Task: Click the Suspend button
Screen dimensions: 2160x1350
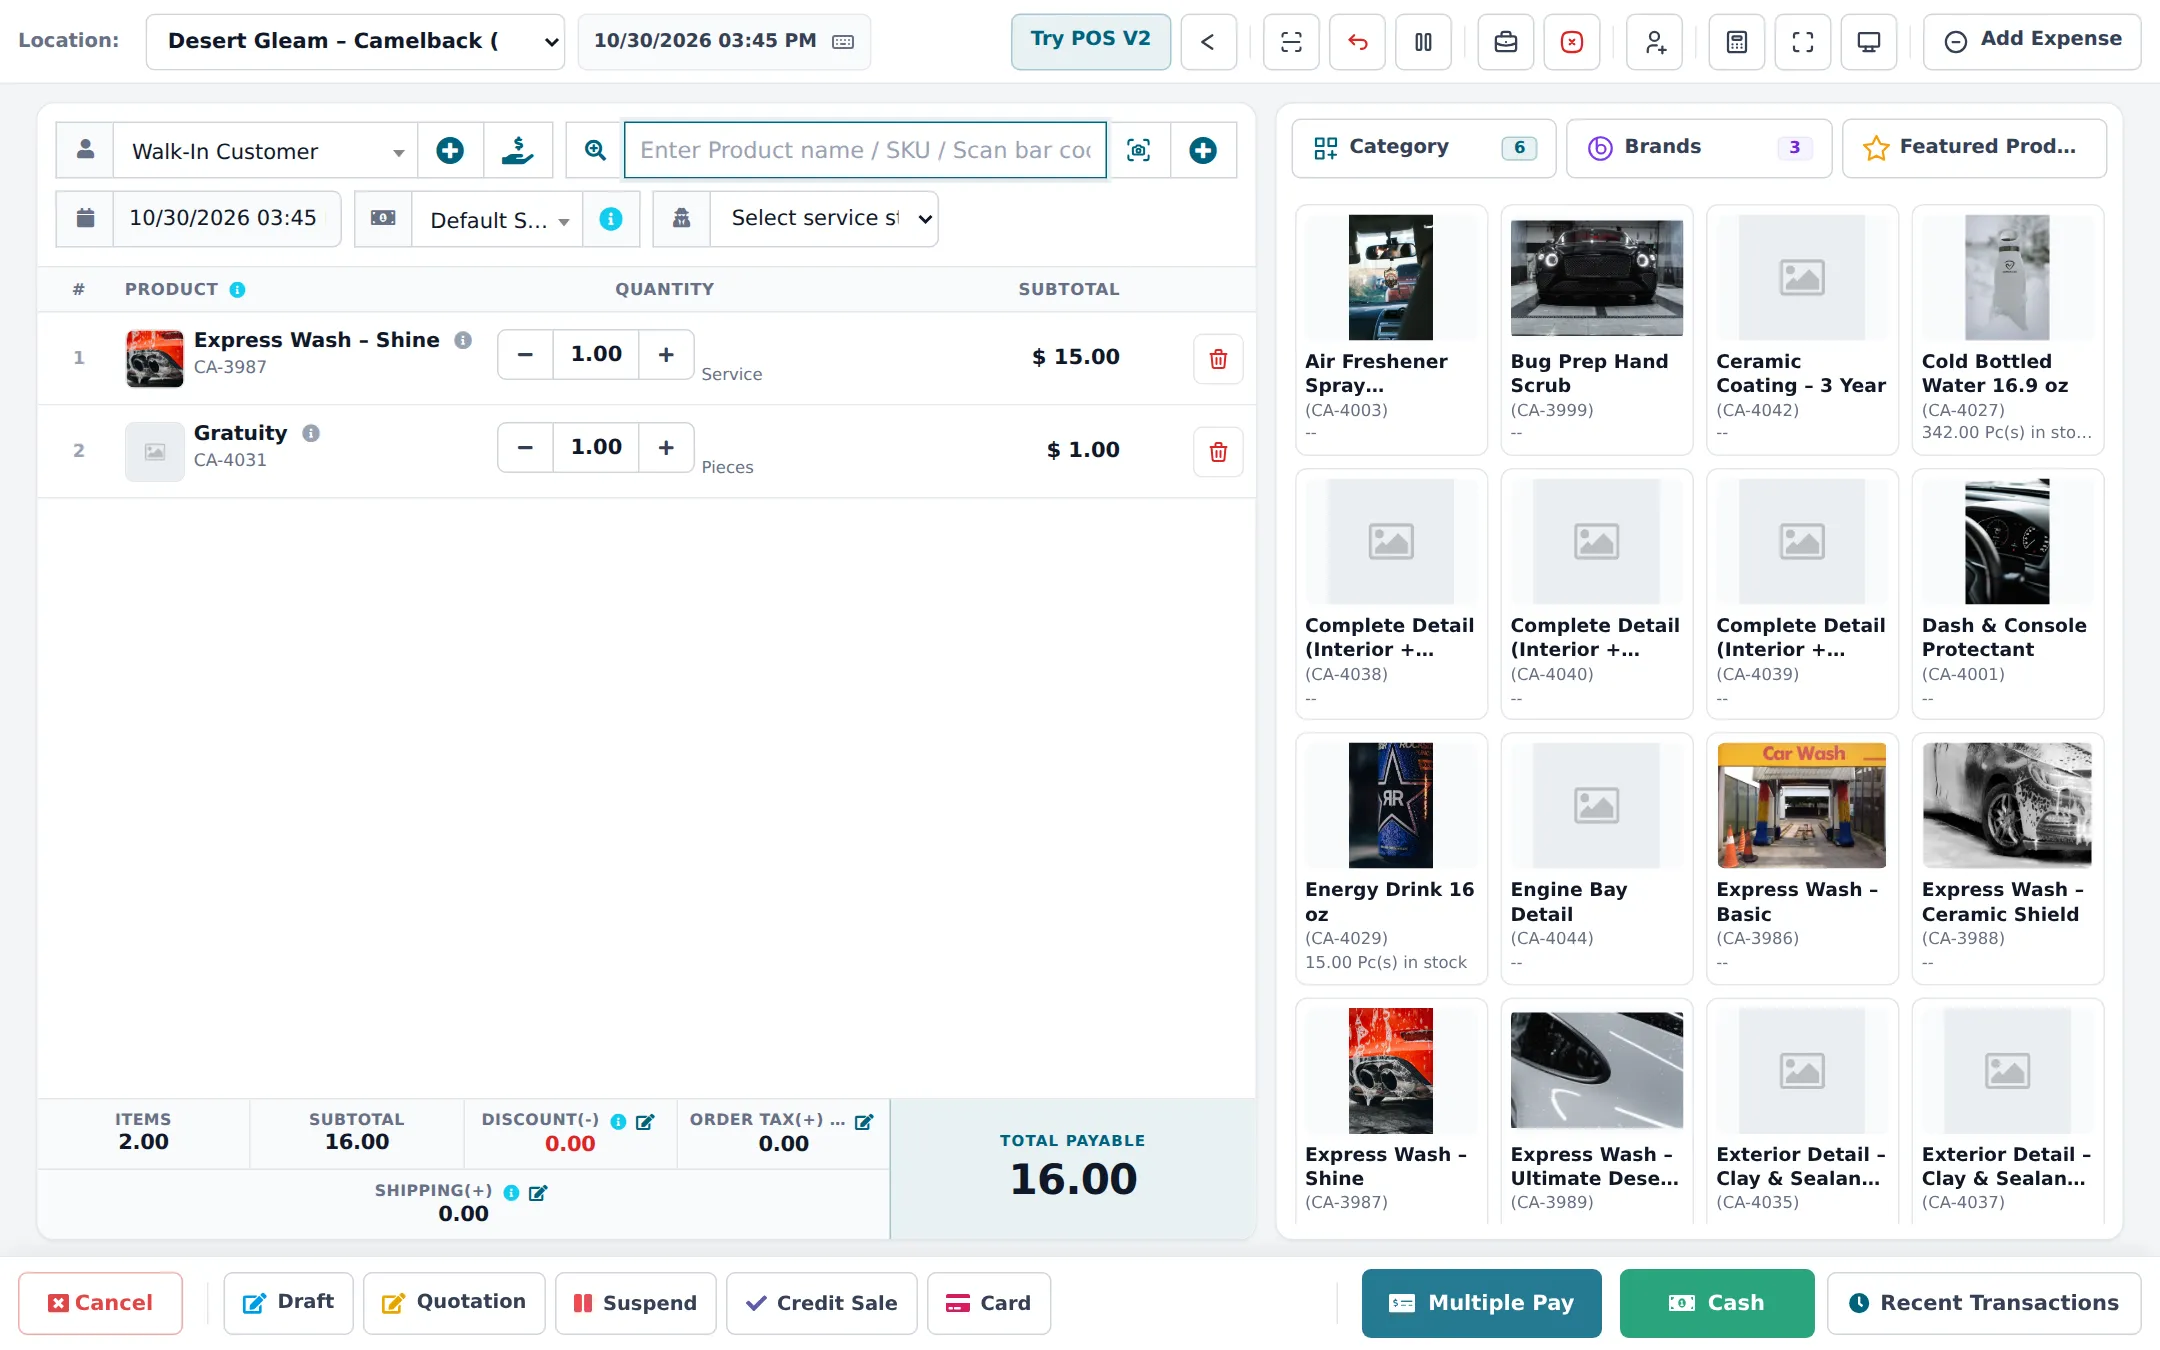Action: (636, 1303)
